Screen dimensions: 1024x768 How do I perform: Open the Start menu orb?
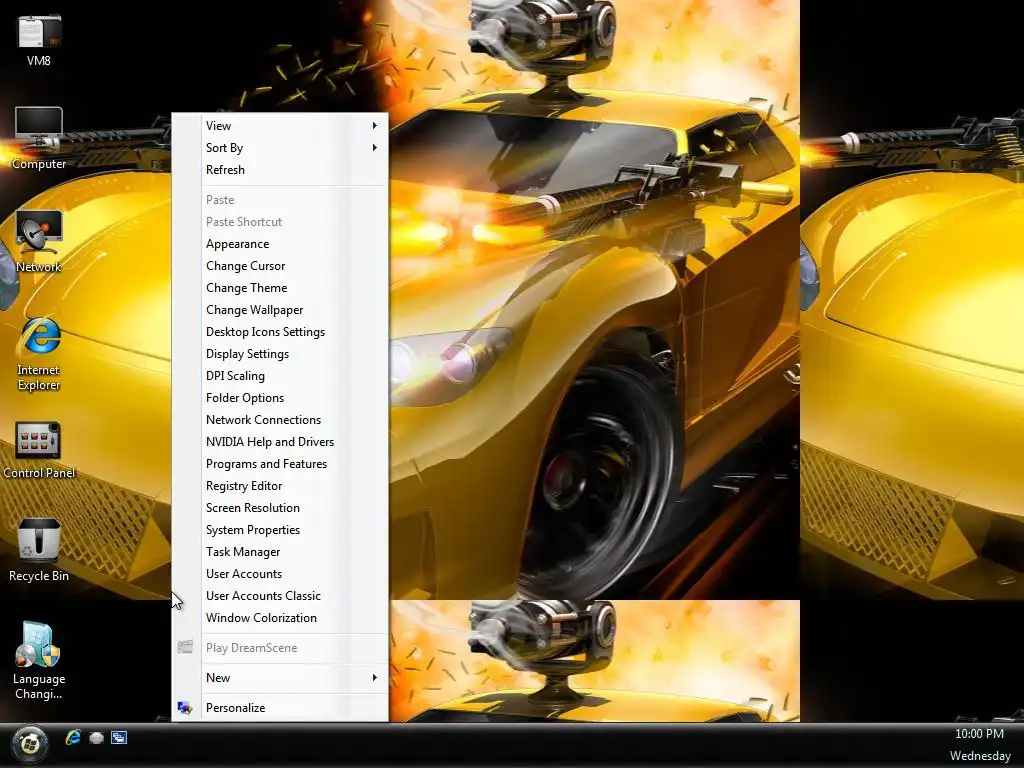coord(29,743)
